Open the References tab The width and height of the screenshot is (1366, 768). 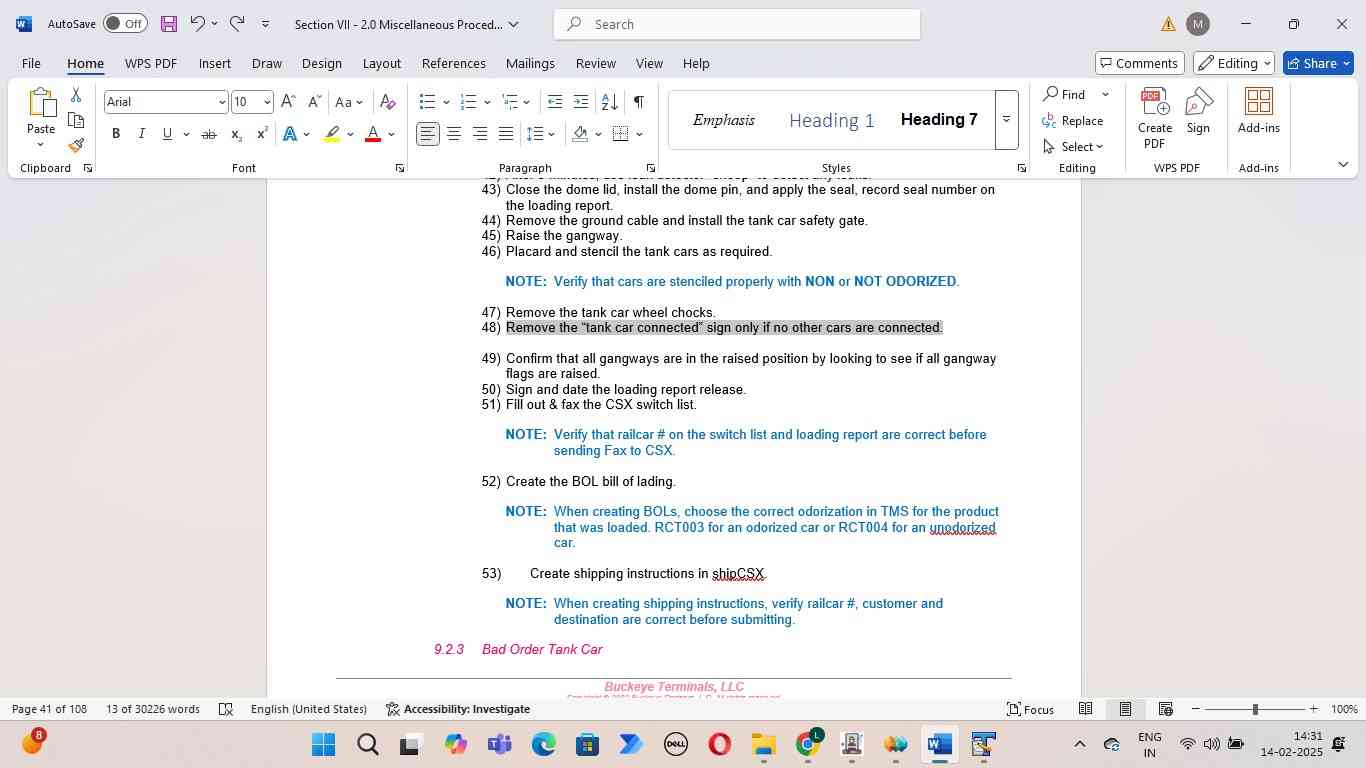pyautogui.click(x=453, y=63)
